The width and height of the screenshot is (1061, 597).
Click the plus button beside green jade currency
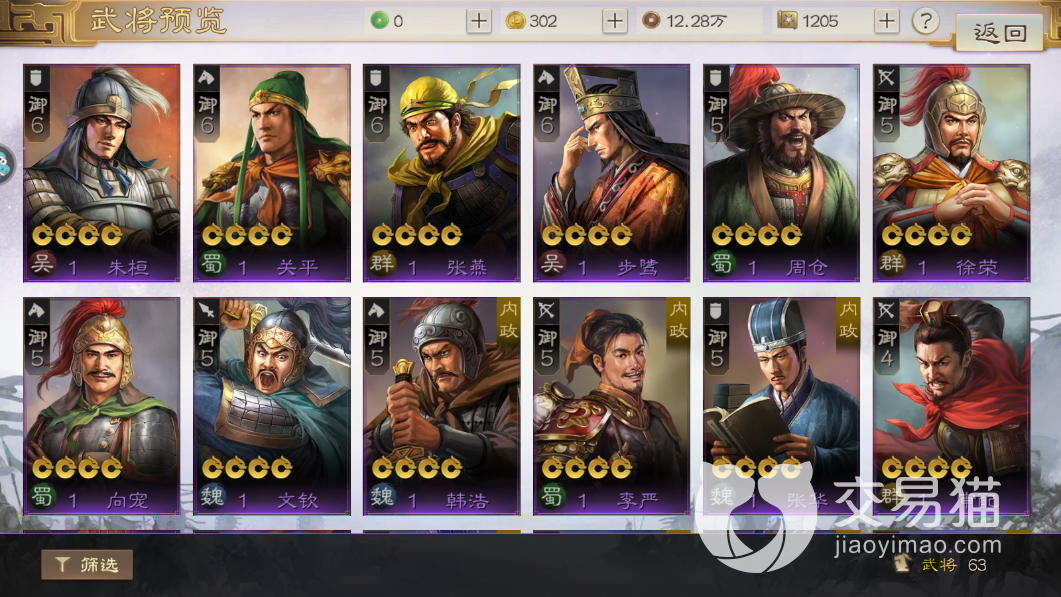pos(478,21)
